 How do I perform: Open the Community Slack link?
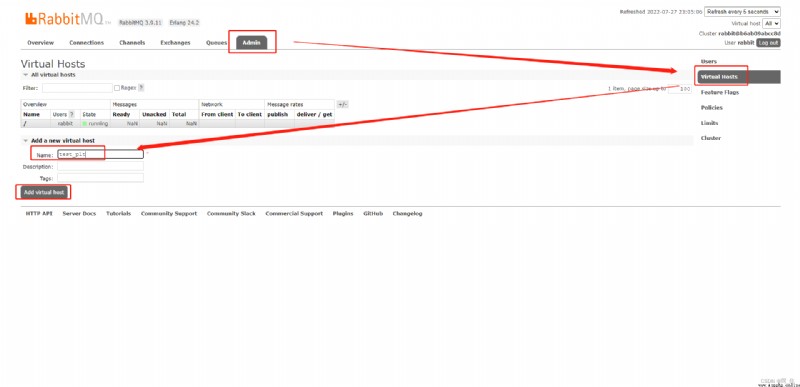231,214
